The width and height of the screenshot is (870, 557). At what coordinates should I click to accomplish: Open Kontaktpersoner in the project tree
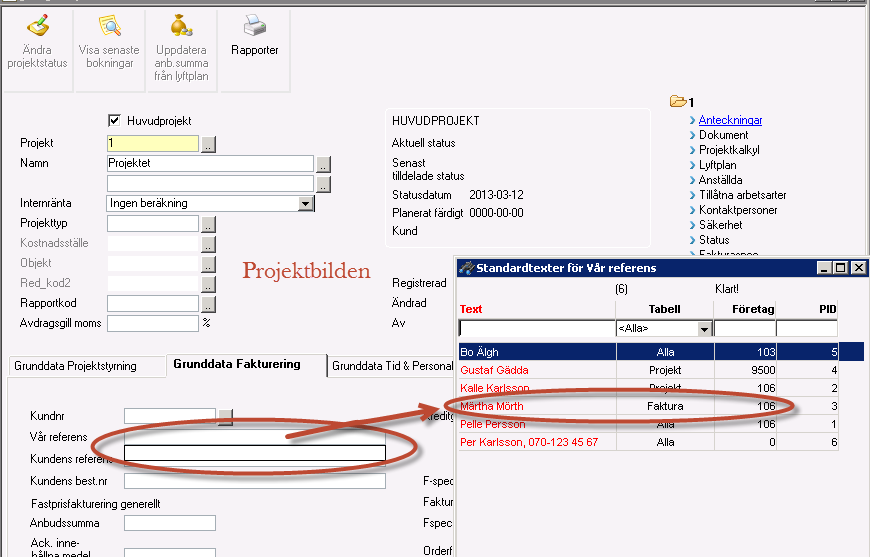point(738,210)
